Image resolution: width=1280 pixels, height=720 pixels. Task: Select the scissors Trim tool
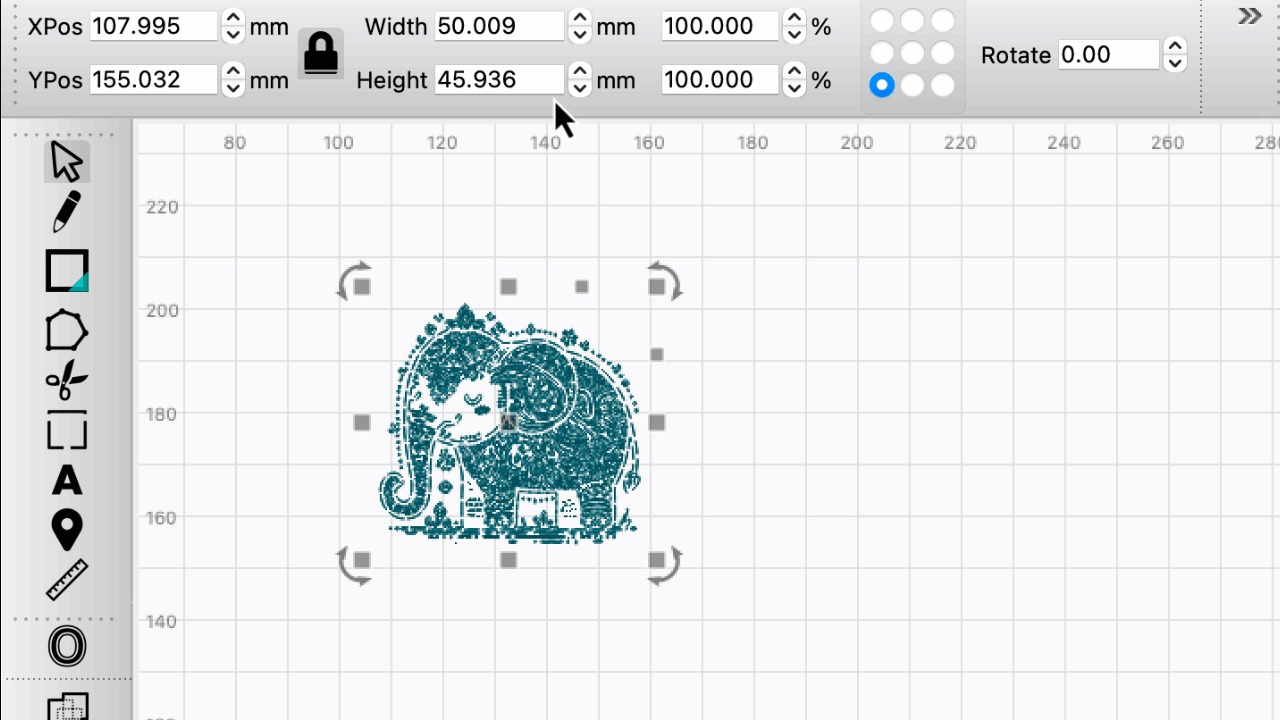point(67,381)
